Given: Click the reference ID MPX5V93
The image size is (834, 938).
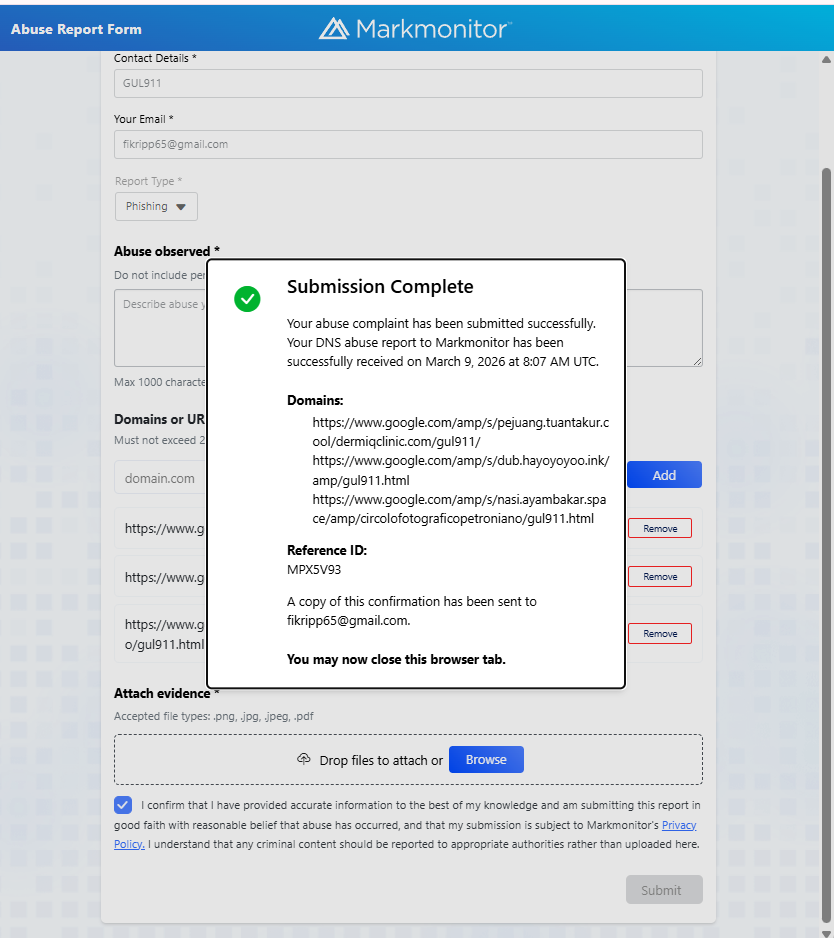Looking at the screenshot, I should point(314,570).
